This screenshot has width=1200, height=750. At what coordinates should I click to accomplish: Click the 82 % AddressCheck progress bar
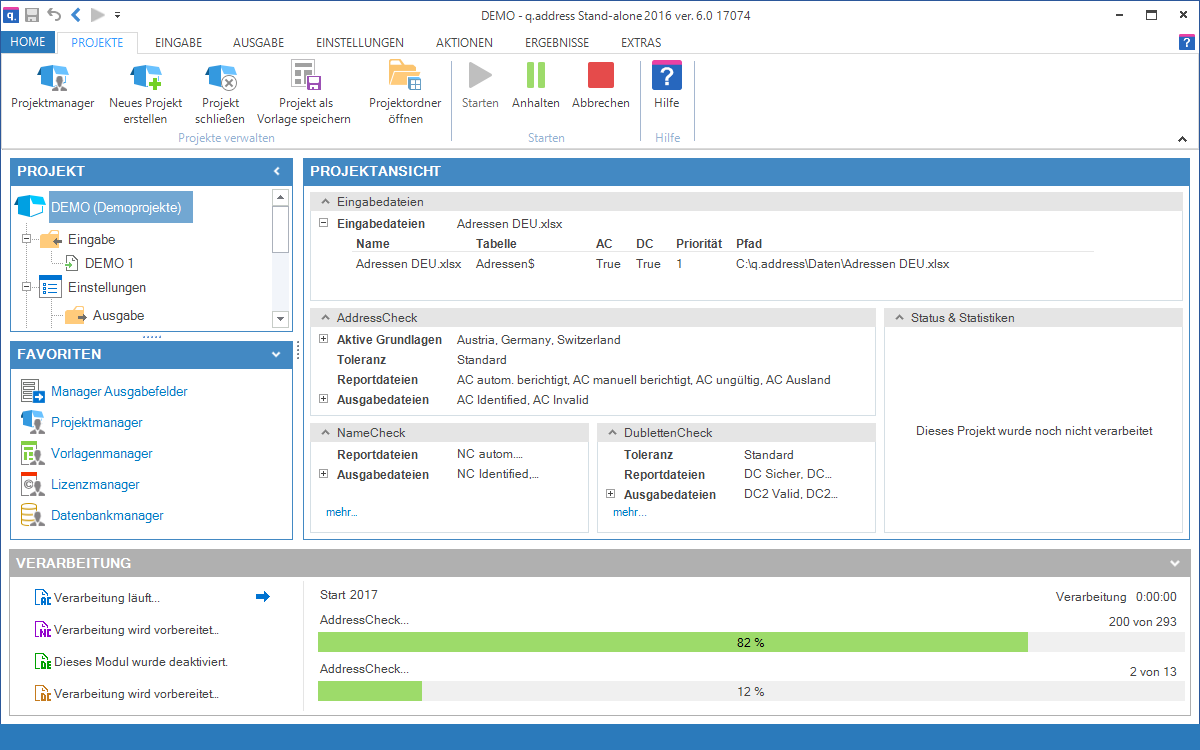(x=750, y=642)
